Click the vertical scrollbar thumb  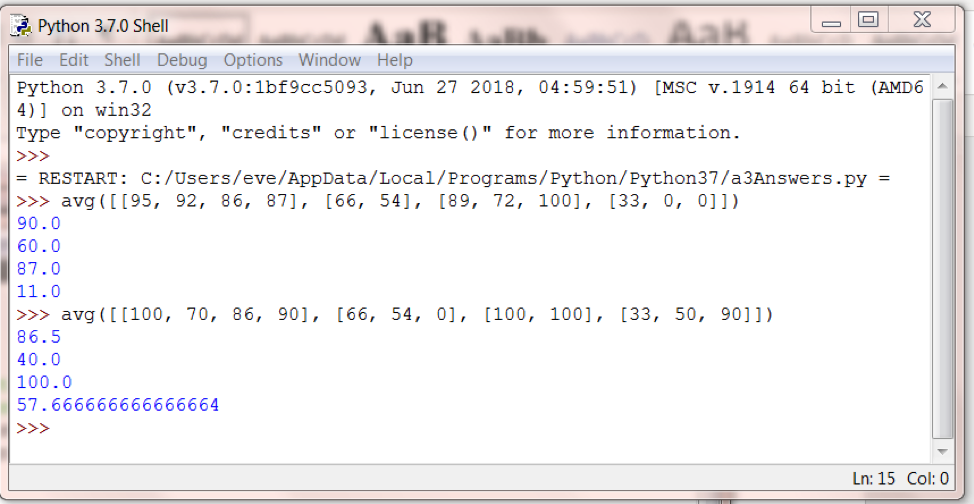pyautogui.click(x=942, y=268)
